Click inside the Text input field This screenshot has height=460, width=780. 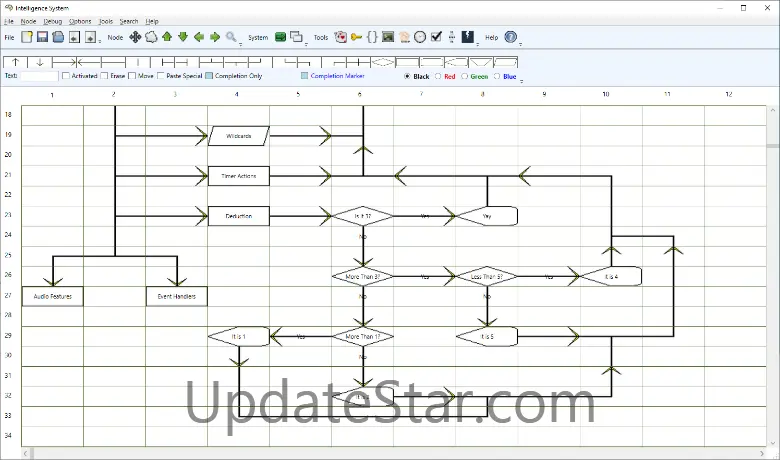[x=39, y=76]
